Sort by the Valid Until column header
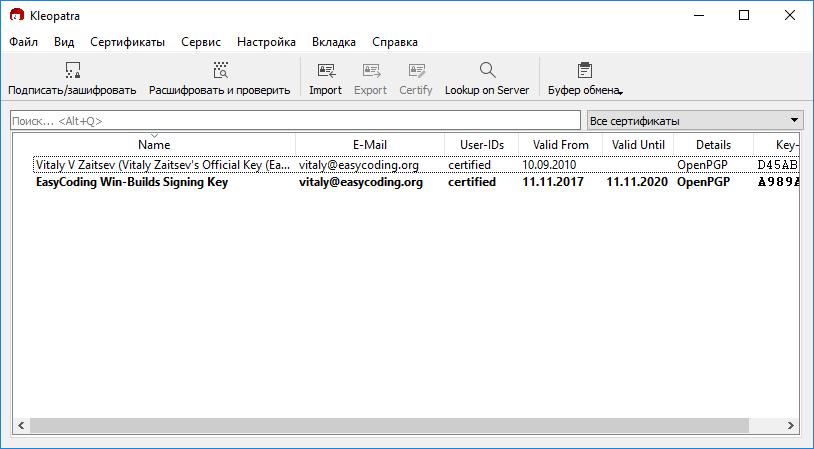Viewport: 814px width, 449px height. click(638, 144)
